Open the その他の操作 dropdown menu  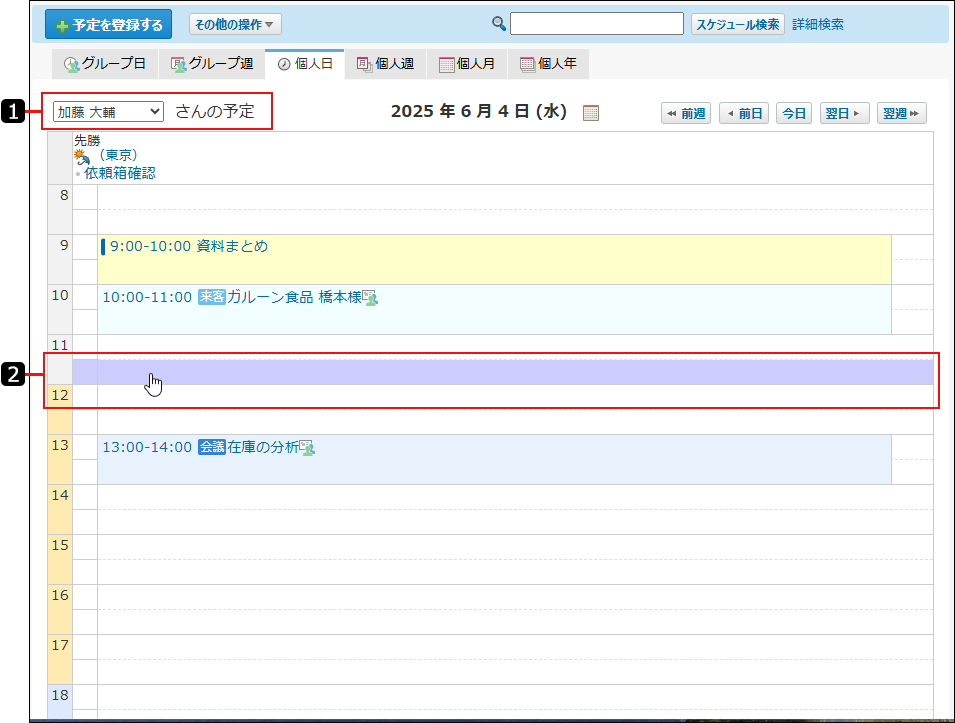[x=235, y=24]
